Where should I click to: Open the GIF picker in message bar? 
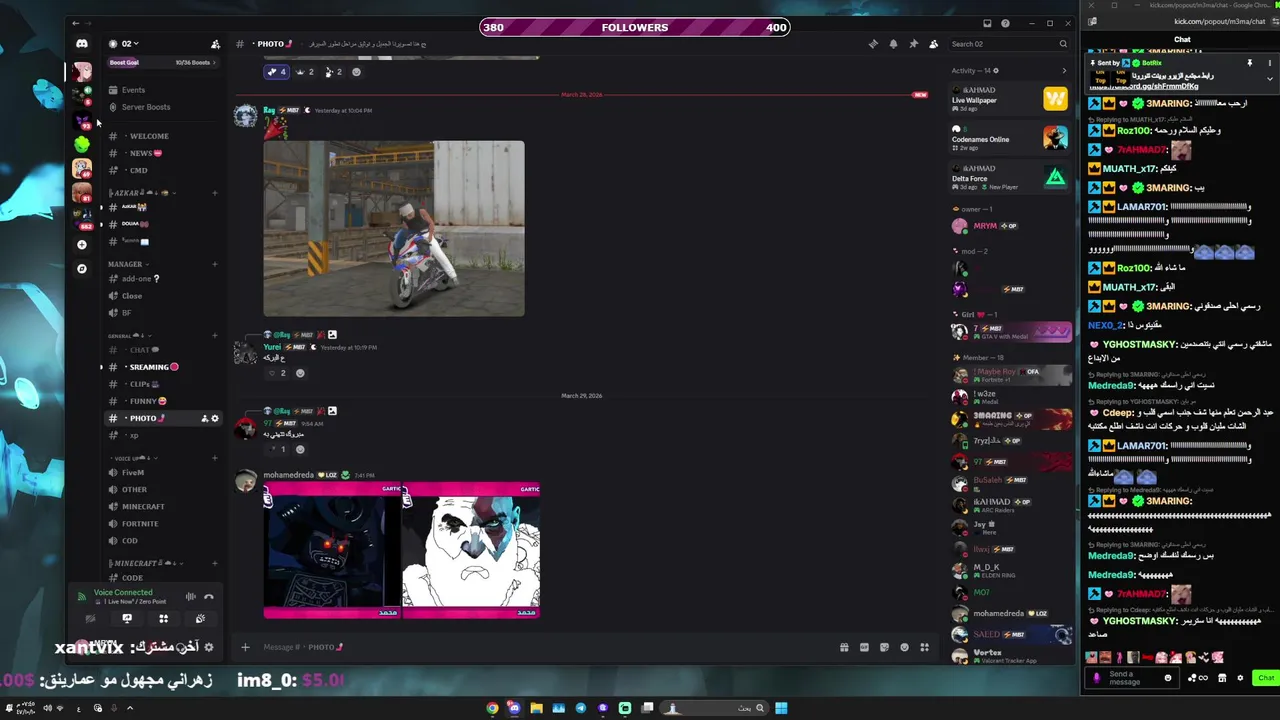864,647
